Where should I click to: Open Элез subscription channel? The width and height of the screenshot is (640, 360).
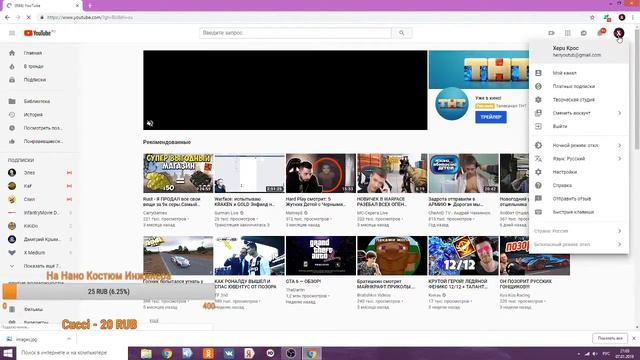point(40,173)
